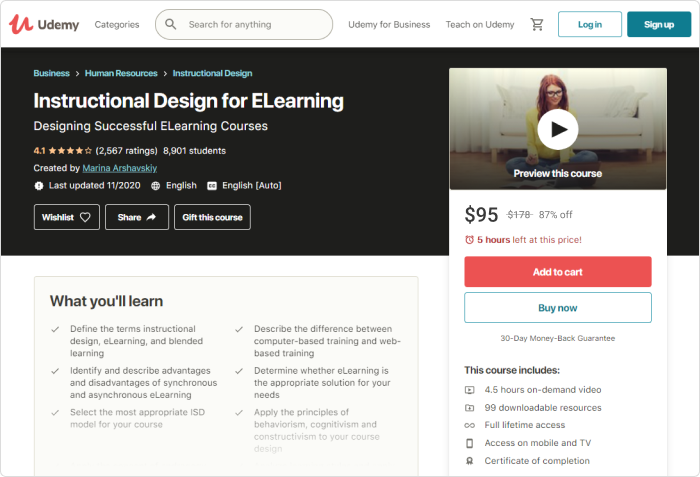Click the last updated badge icon
The width and height of the screenshot is (700, 477).
pyautogui.click(x=39, y=186)
